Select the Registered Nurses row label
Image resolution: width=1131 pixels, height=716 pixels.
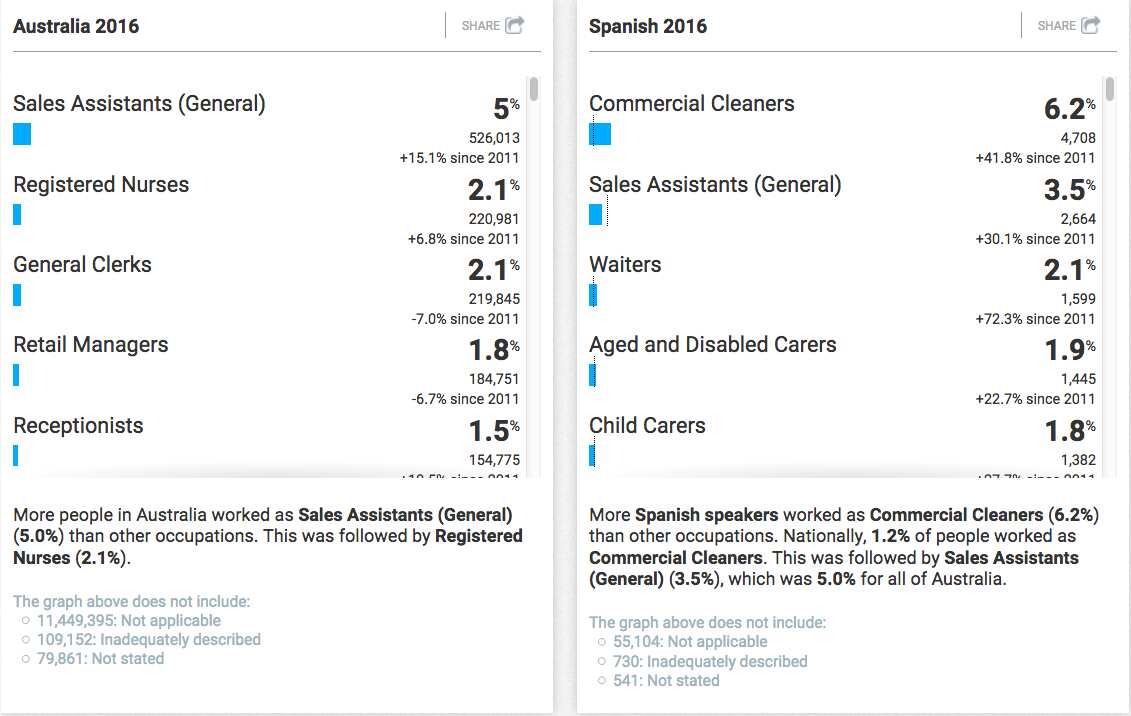point(101,185)
